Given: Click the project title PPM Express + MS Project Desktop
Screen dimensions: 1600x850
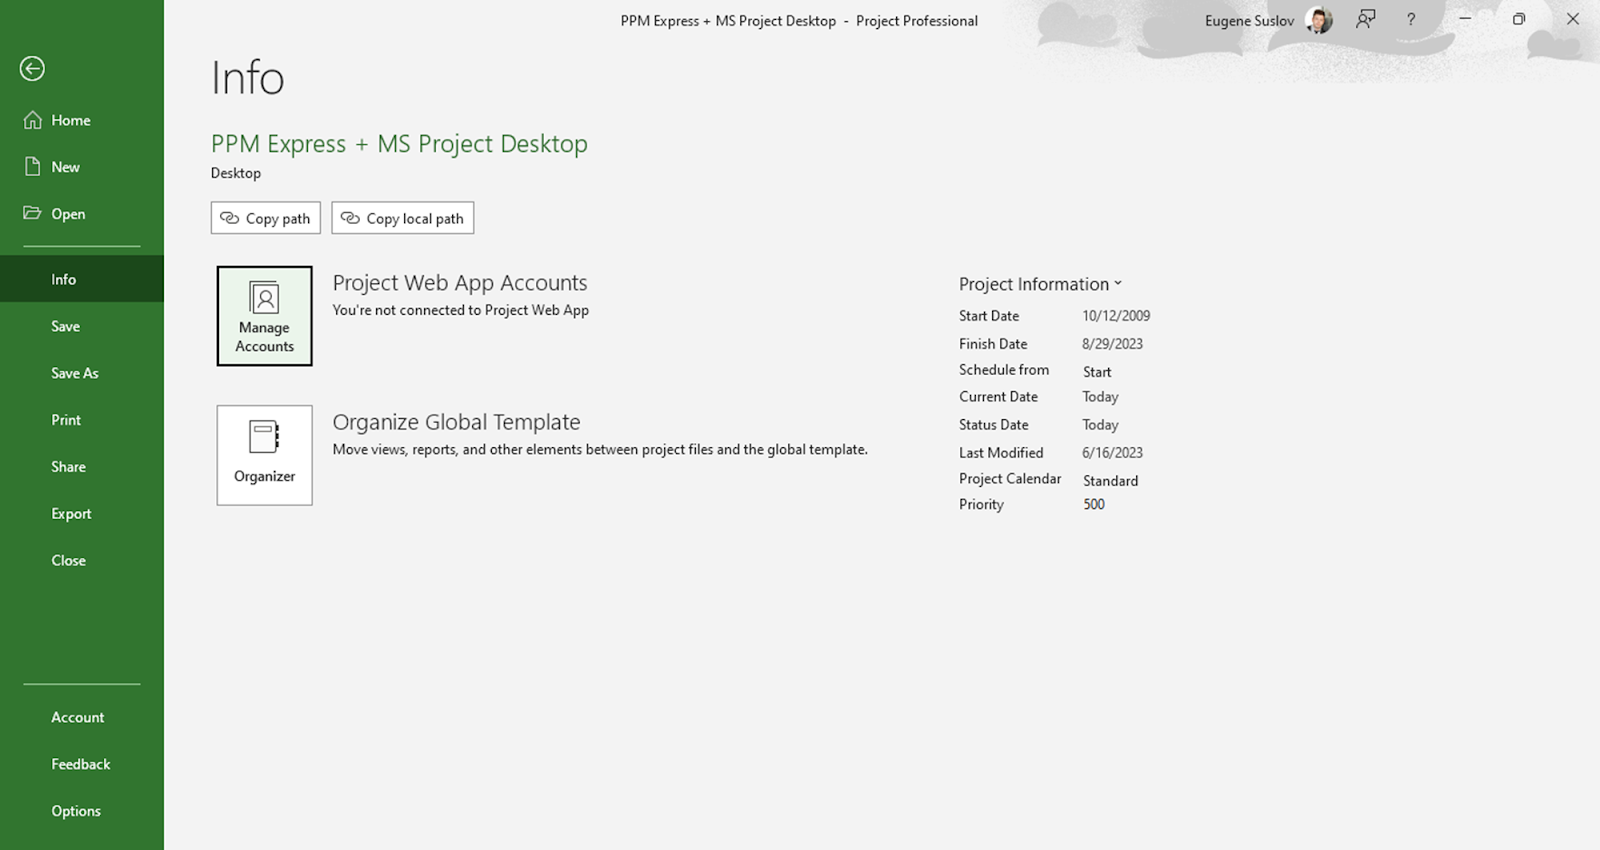Looking at the screenshot, I should (399, 144).
